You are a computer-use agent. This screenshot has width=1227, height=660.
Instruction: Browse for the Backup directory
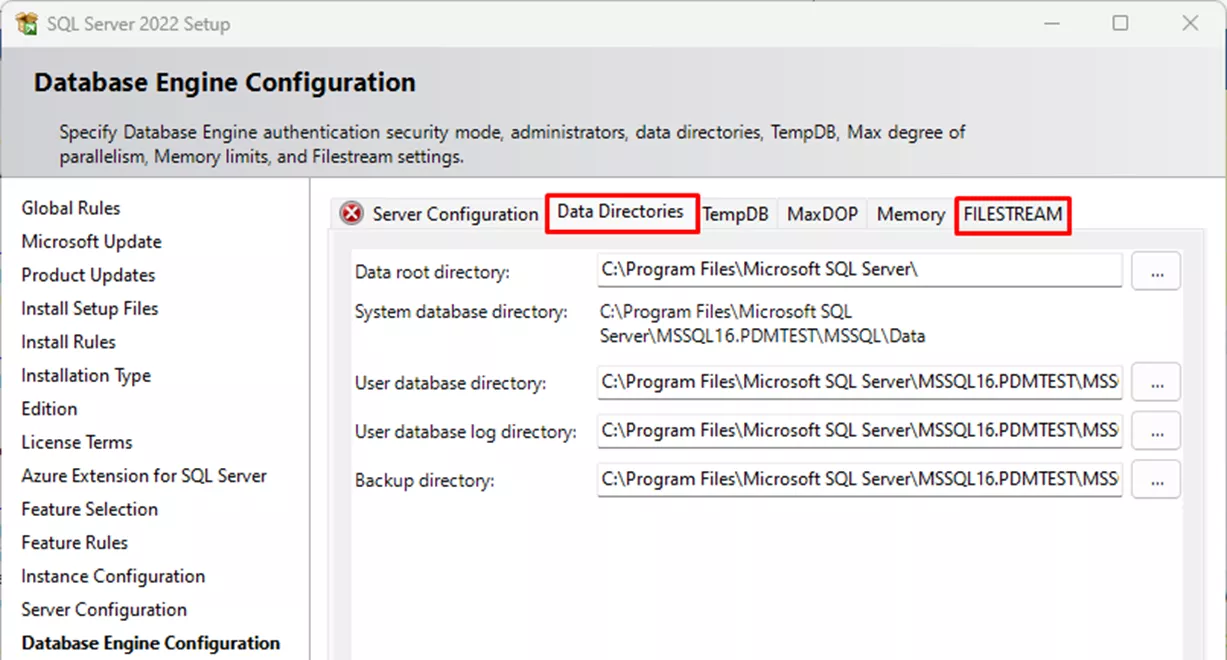pos(1156,480)
